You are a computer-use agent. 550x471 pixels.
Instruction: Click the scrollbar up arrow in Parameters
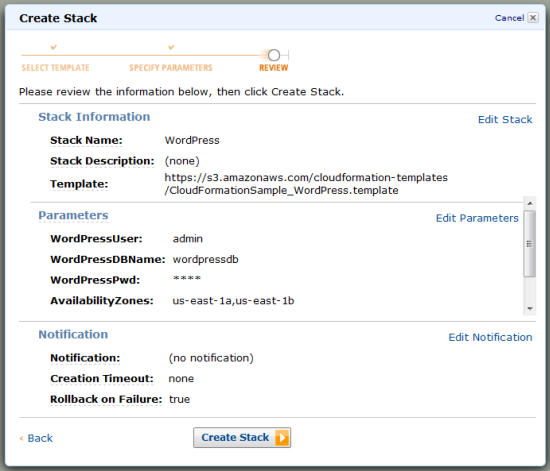coord(530,203)
